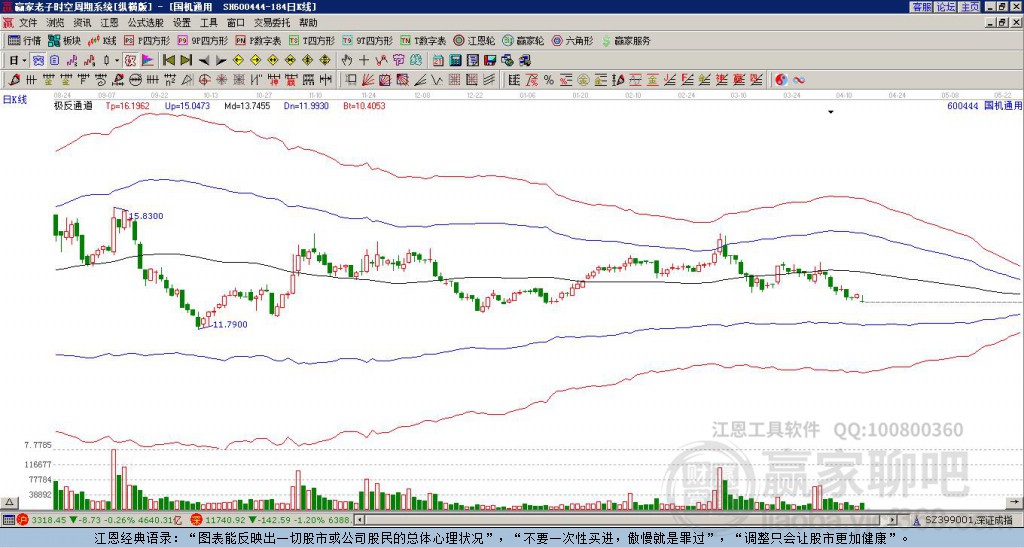Open the 资讯 menu
The image size is (1024, 548).
point(82,23)
